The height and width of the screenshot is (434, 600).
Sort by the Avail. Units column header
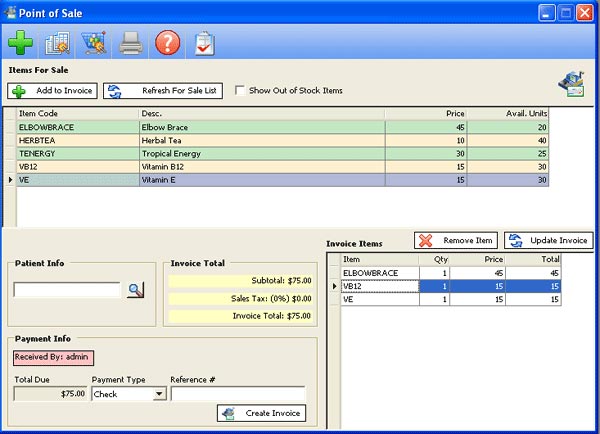[508, 114]
